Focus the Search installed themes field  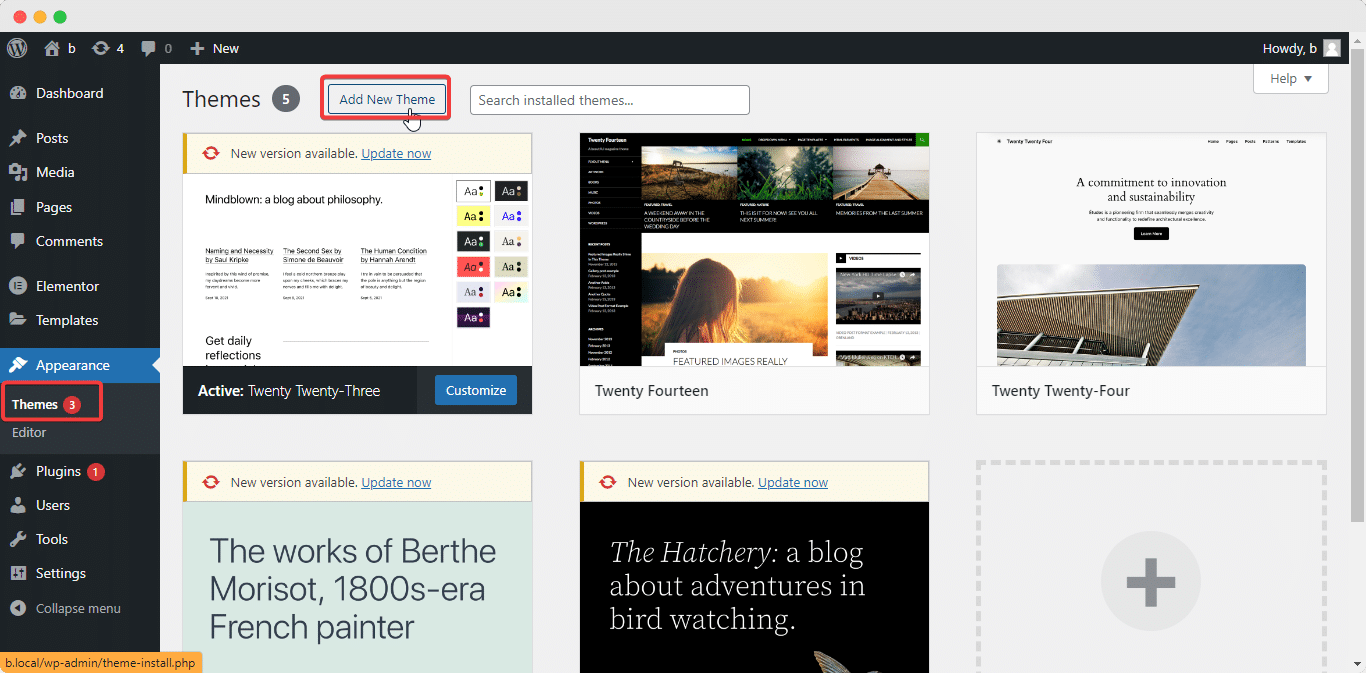[610, 100]
